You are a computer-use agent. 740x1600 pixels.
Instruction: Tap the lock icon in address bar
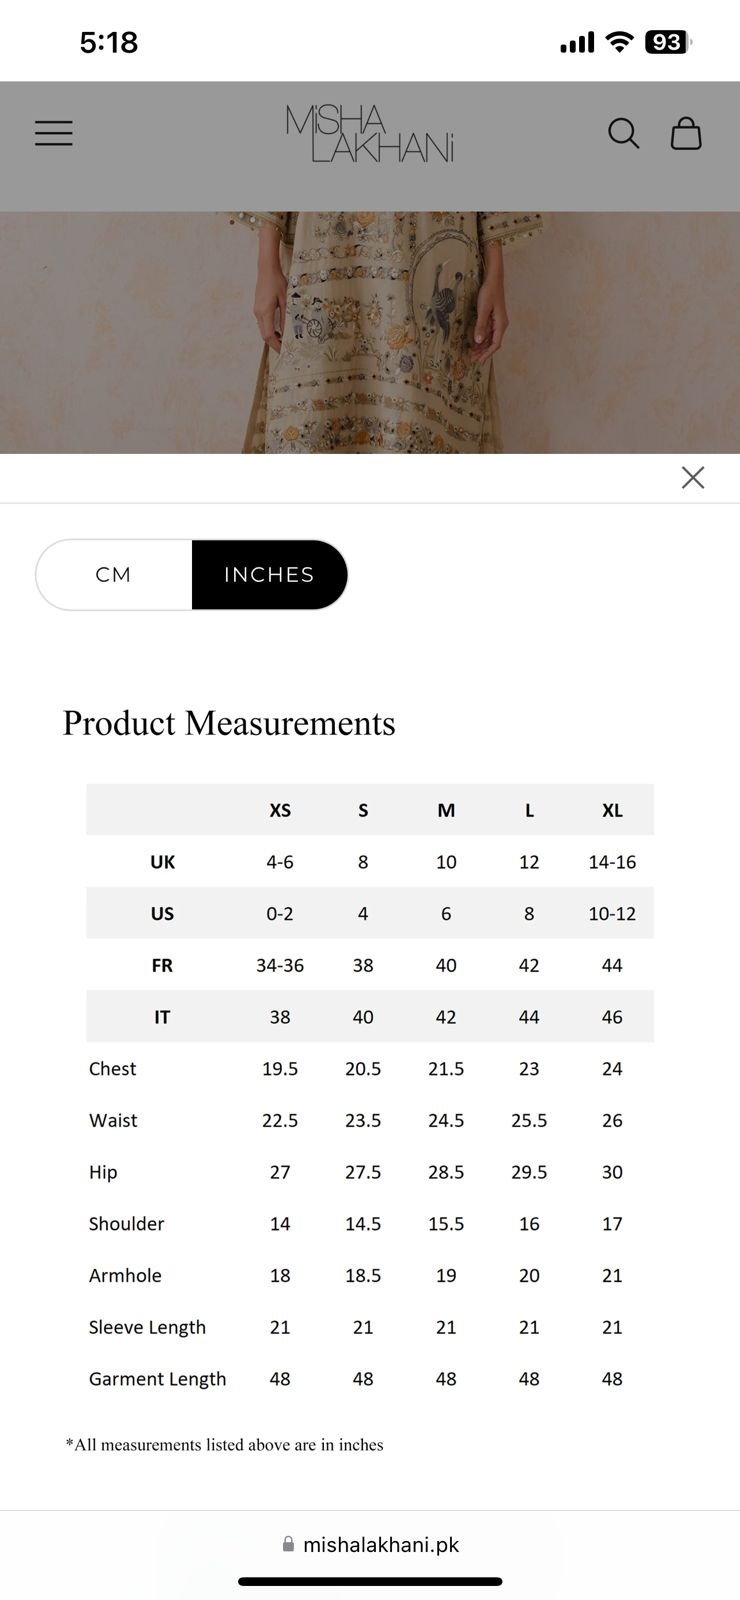pyautogui.click(x=288, y=1544)
